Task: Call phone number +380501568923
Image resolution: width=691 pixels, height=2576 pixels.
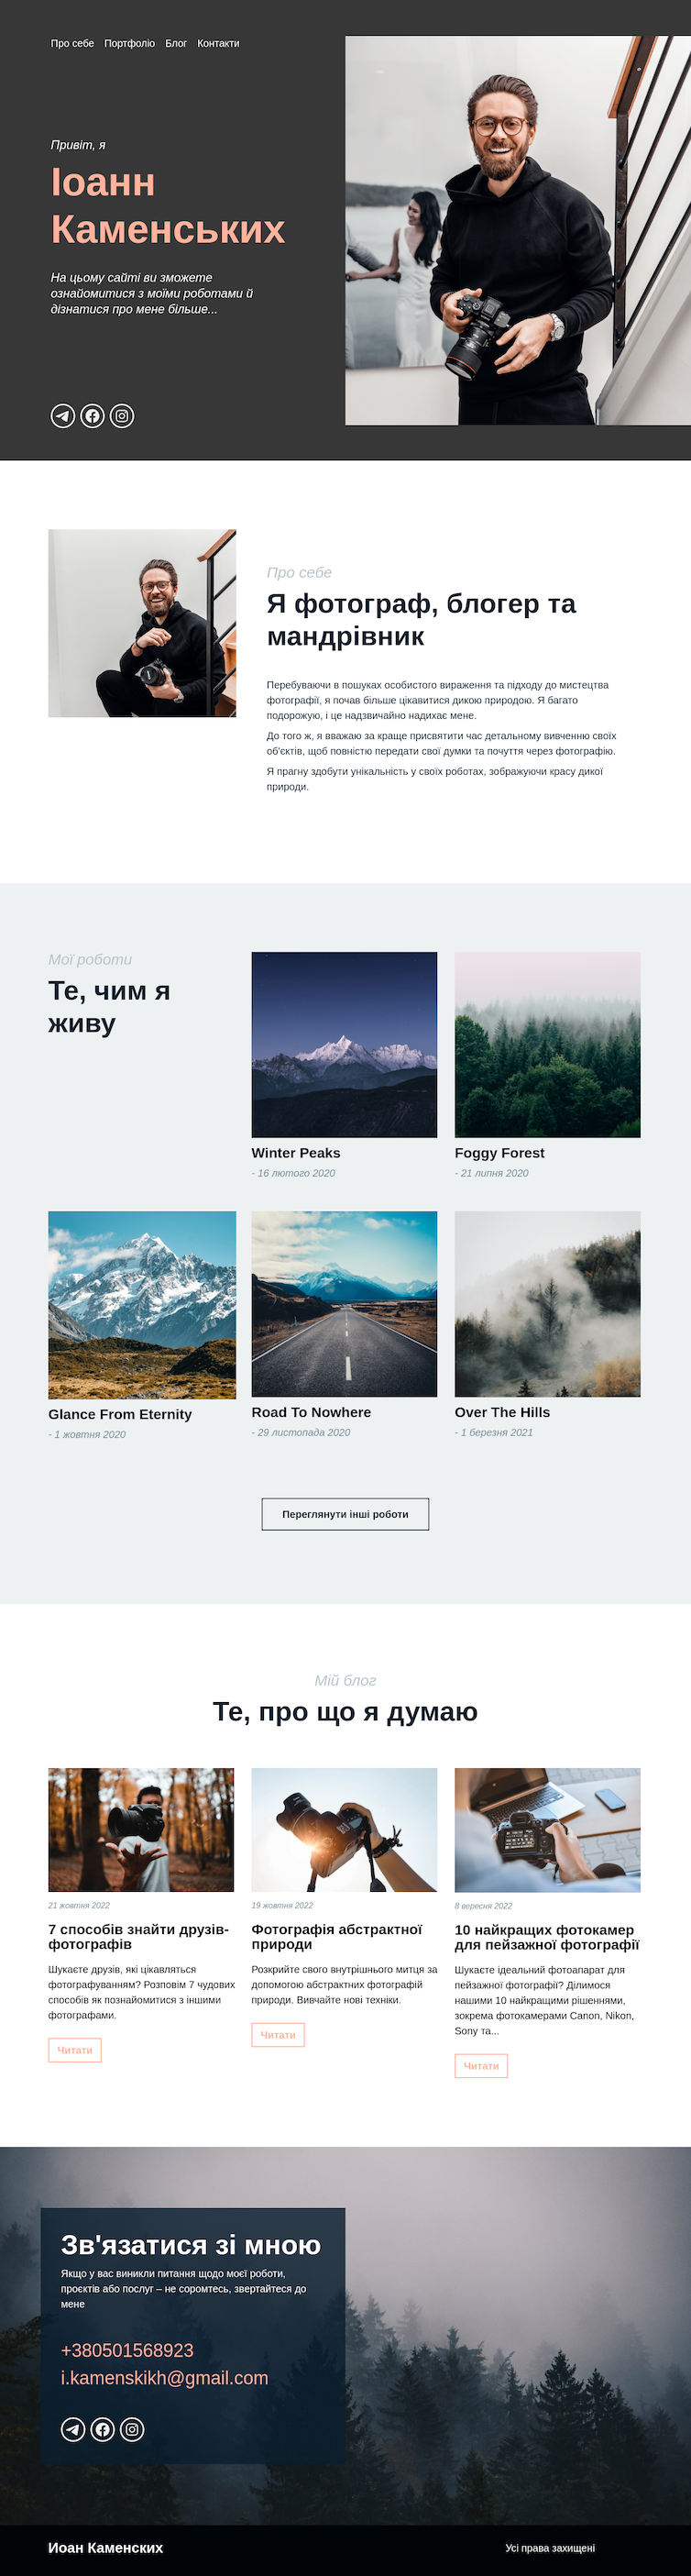Action: tap(127, 2350)
